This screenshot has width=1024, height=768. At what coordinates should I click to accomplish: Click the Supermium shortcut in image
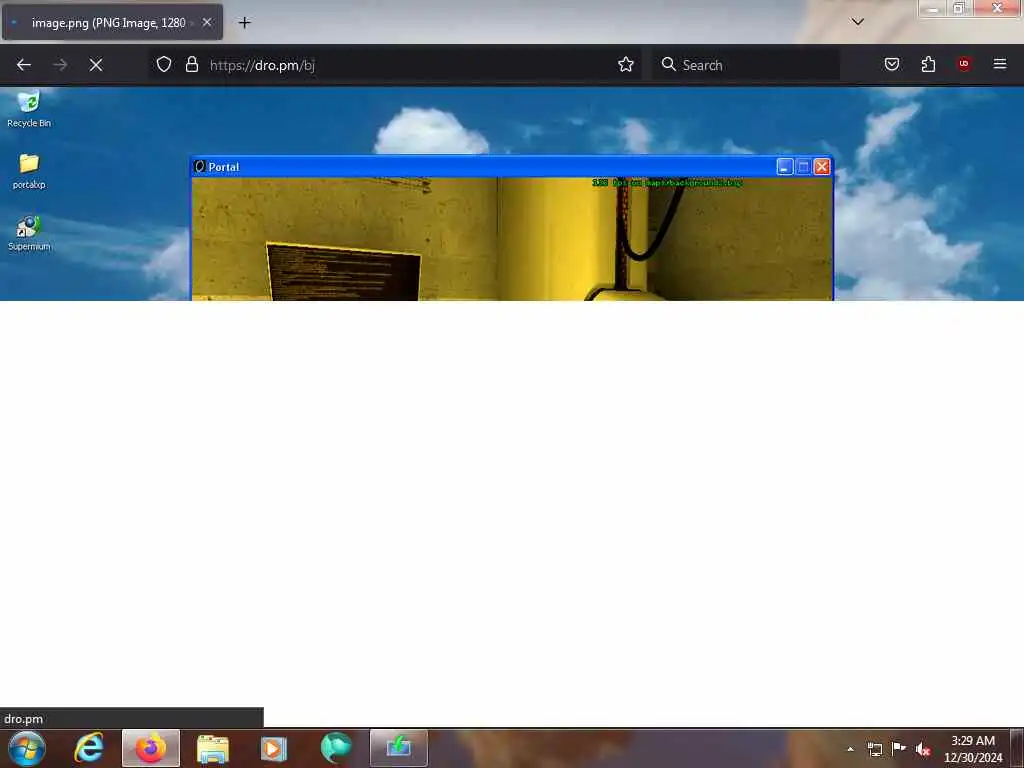click(x=28, y=233)
